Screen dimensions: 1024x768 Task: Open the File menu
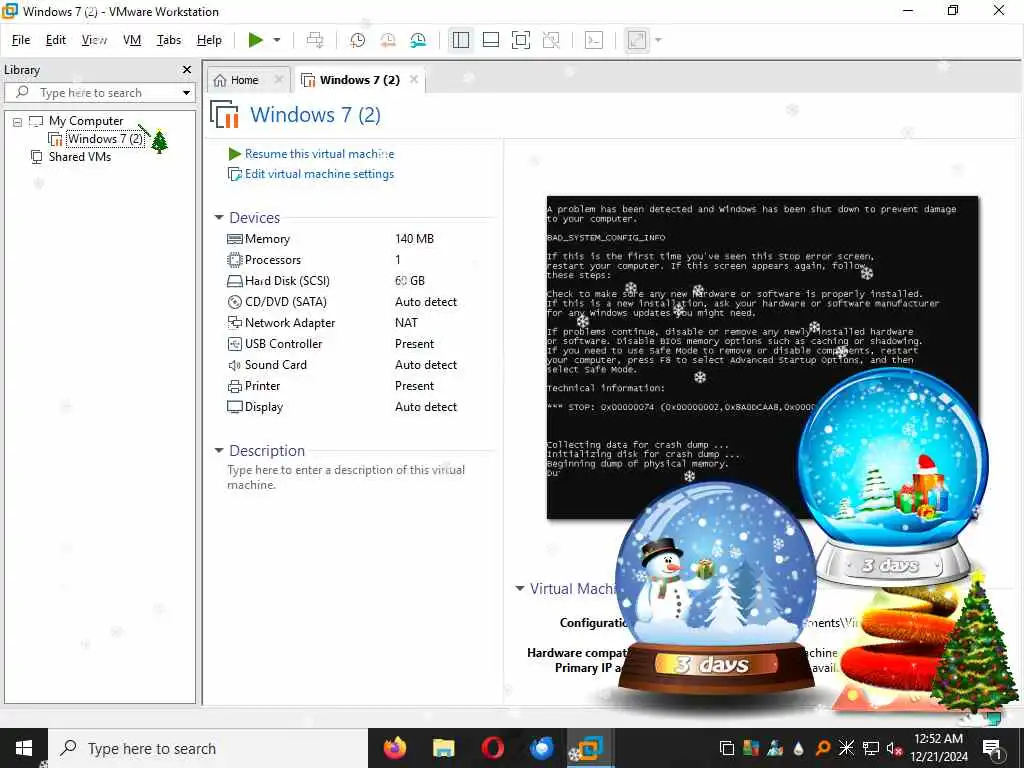21,40
